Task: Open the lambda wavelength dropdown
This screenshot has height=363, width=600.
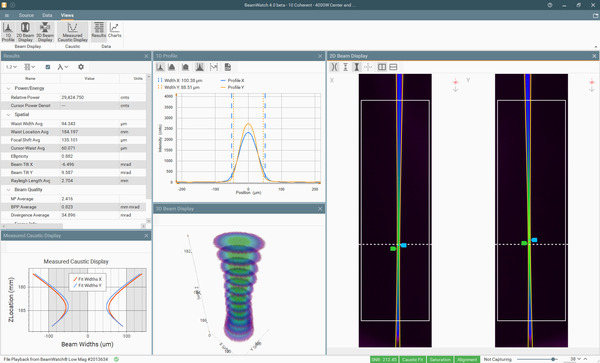Action: (x=63, y=67)
